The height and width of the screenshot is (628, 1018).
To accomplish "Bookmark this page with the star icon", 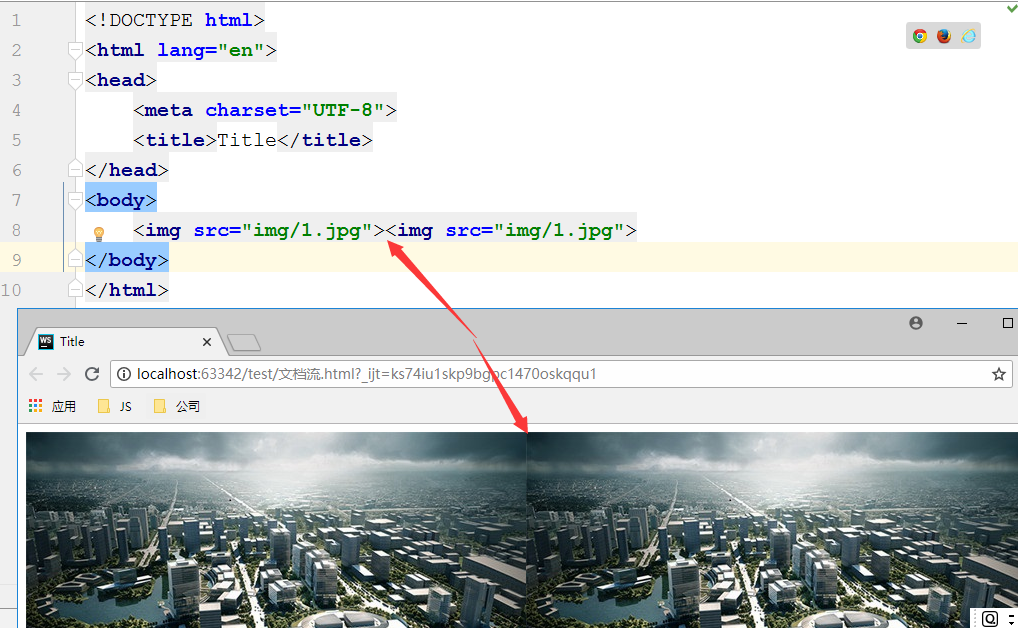I will pos(999,374).
